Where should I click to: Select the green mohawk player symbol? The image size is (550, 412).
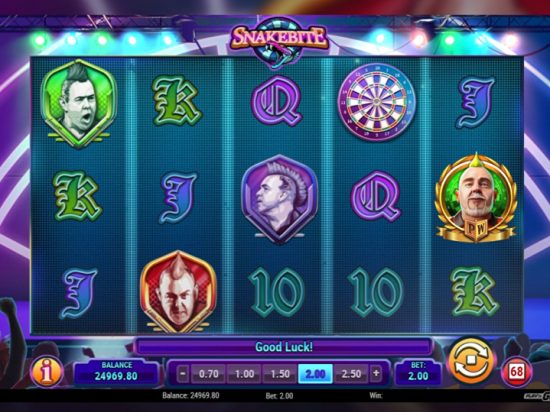[79, 104]
